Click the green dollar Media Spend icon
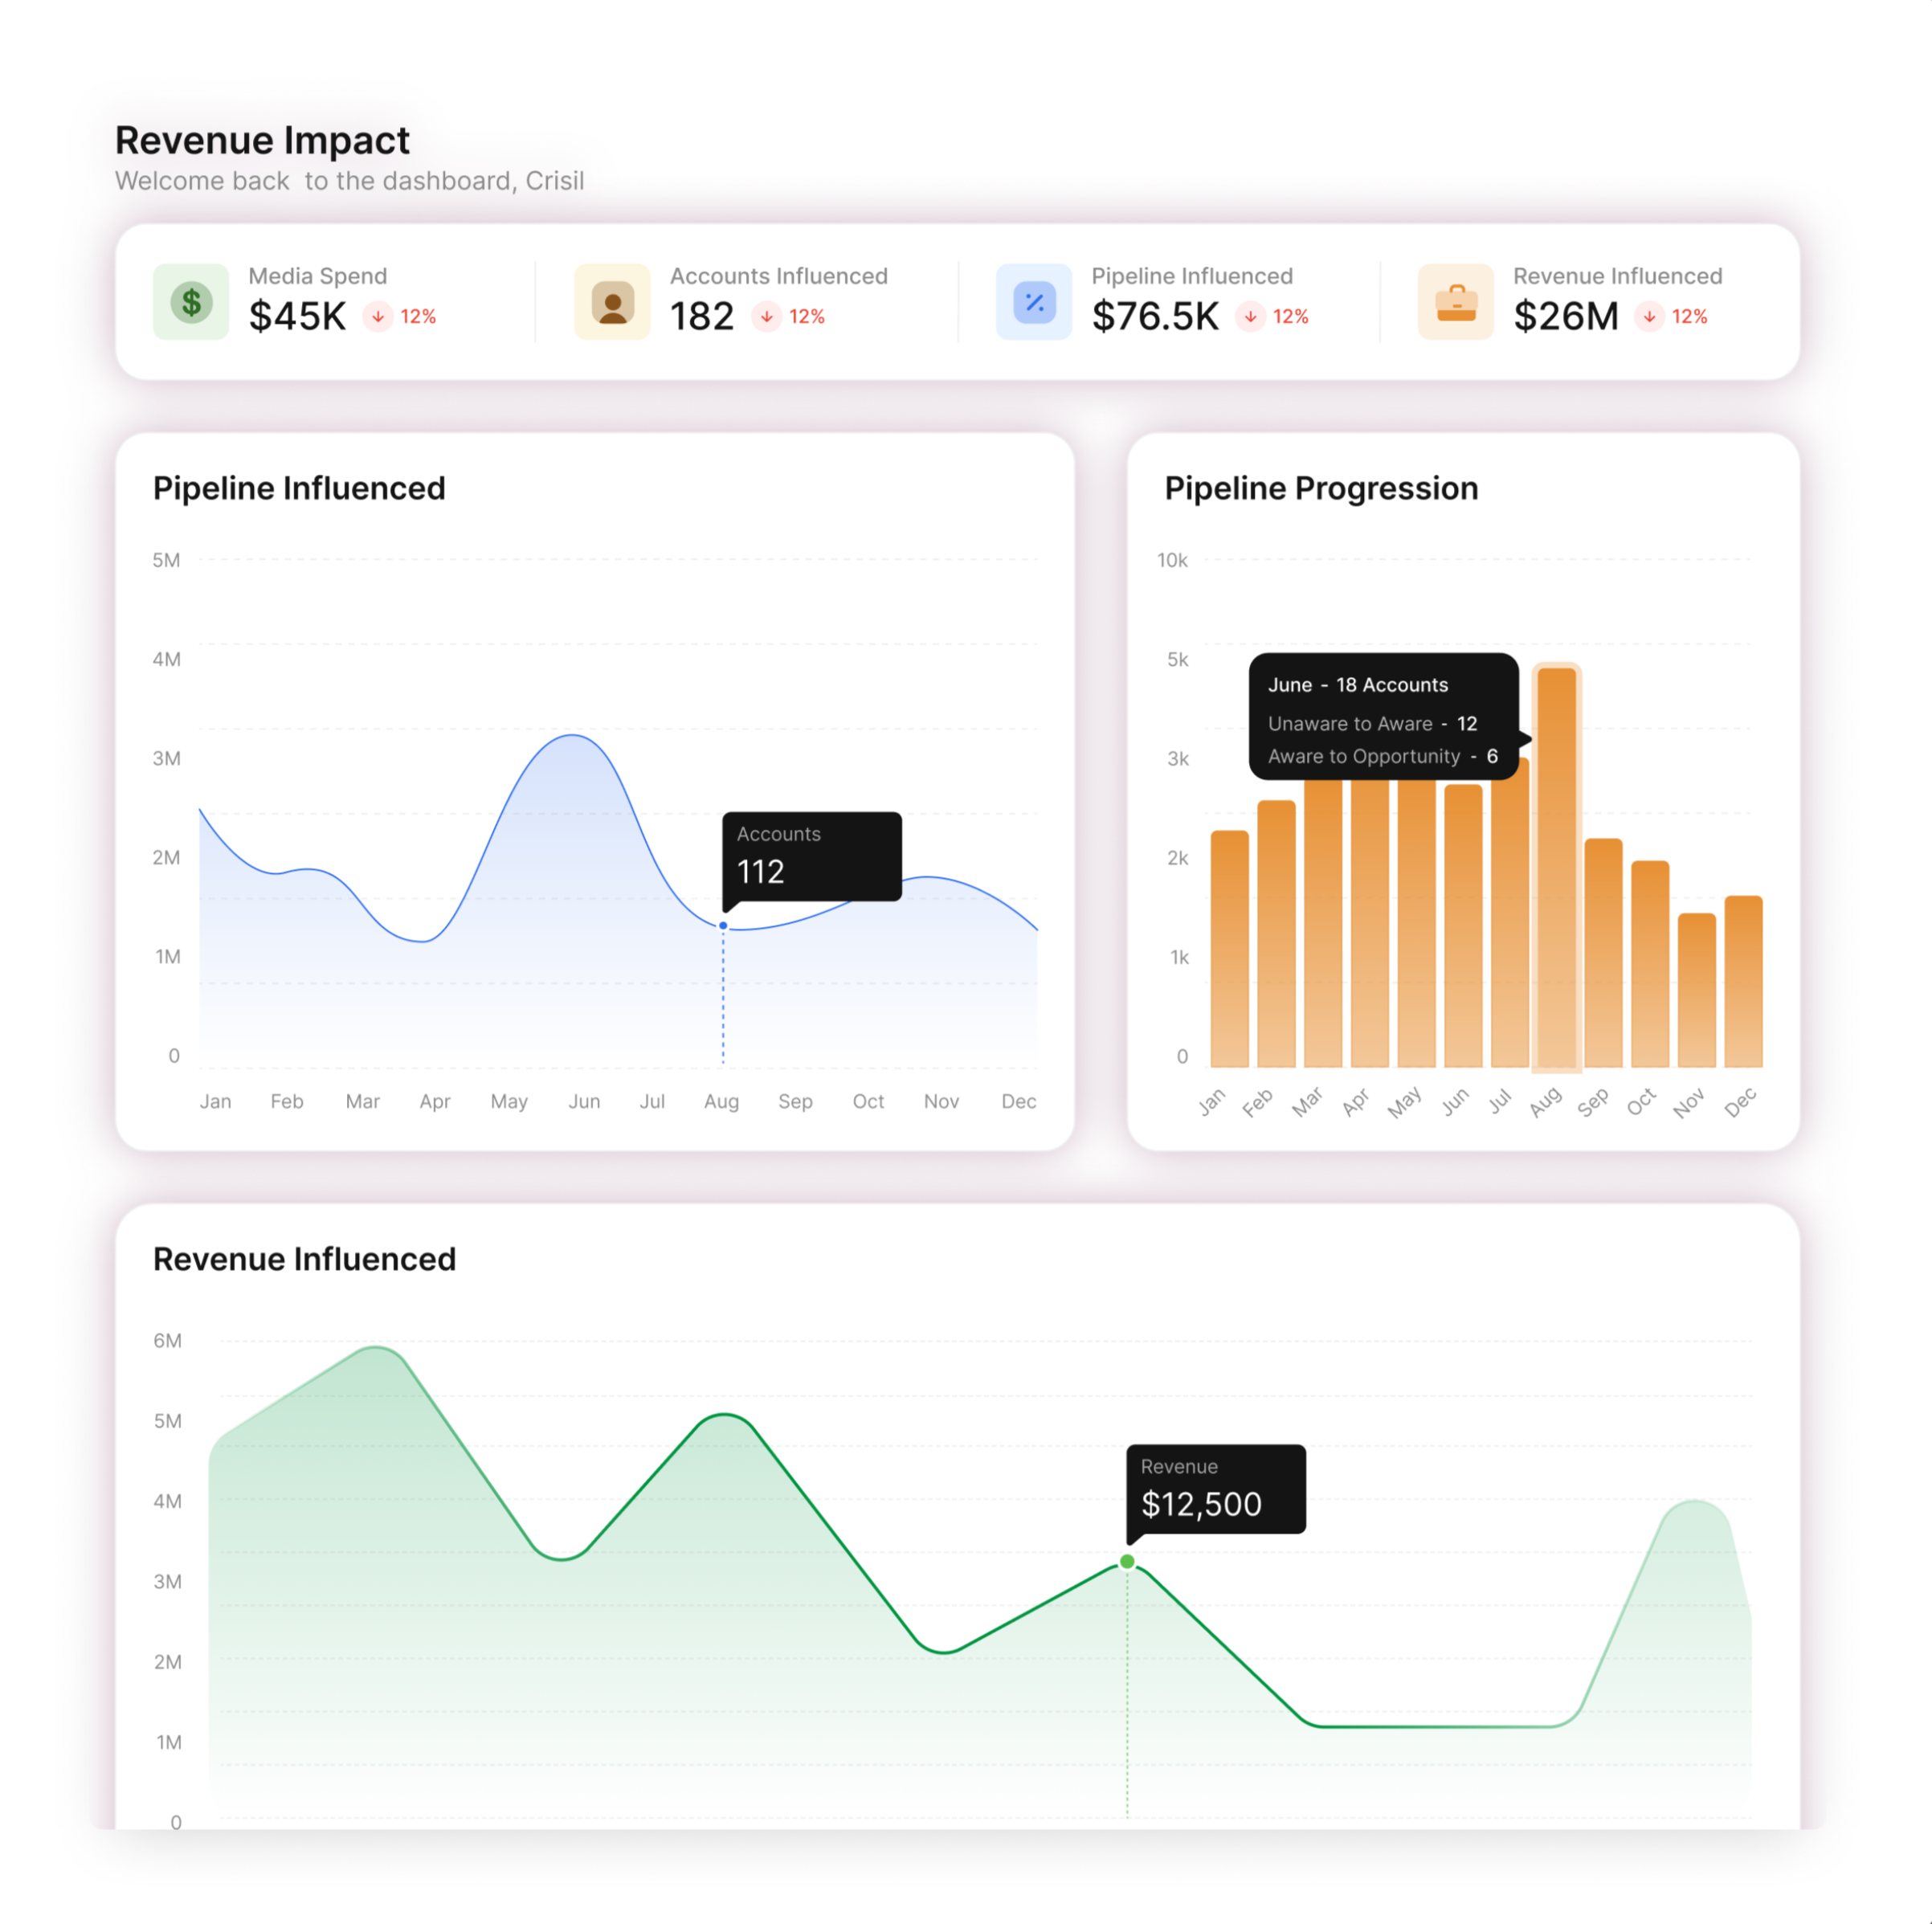Screen dimensions: 1932x1924 coord(191,302)
